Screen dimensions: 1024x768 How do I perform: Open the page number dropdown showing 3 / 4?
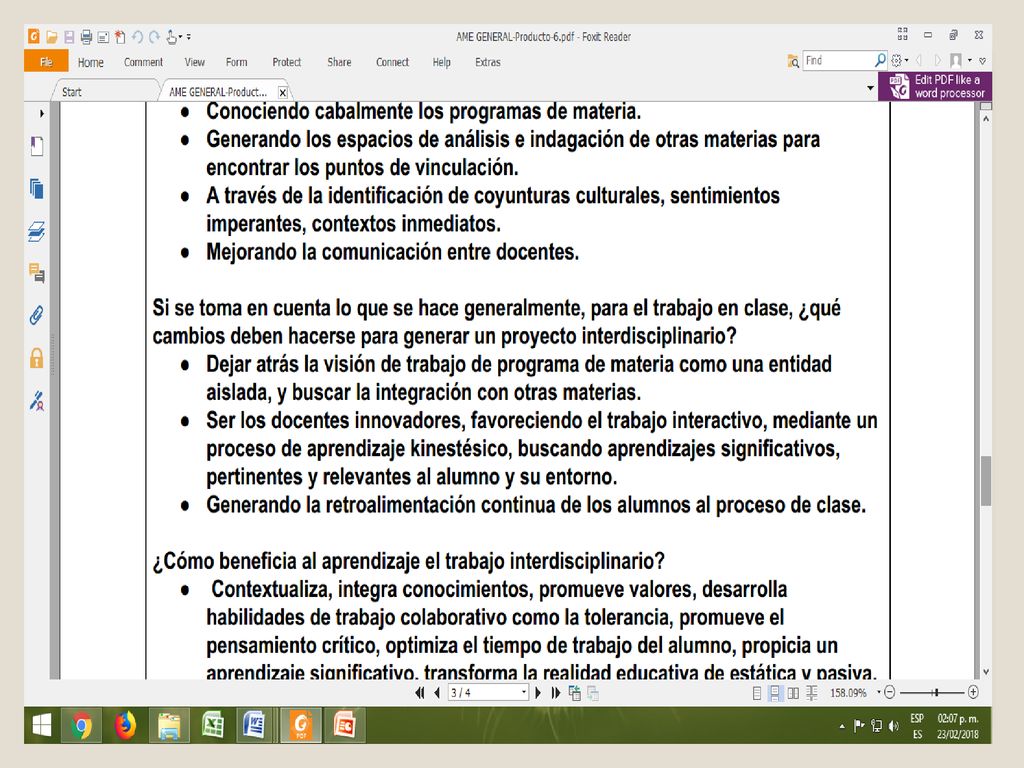click(524, 692)
